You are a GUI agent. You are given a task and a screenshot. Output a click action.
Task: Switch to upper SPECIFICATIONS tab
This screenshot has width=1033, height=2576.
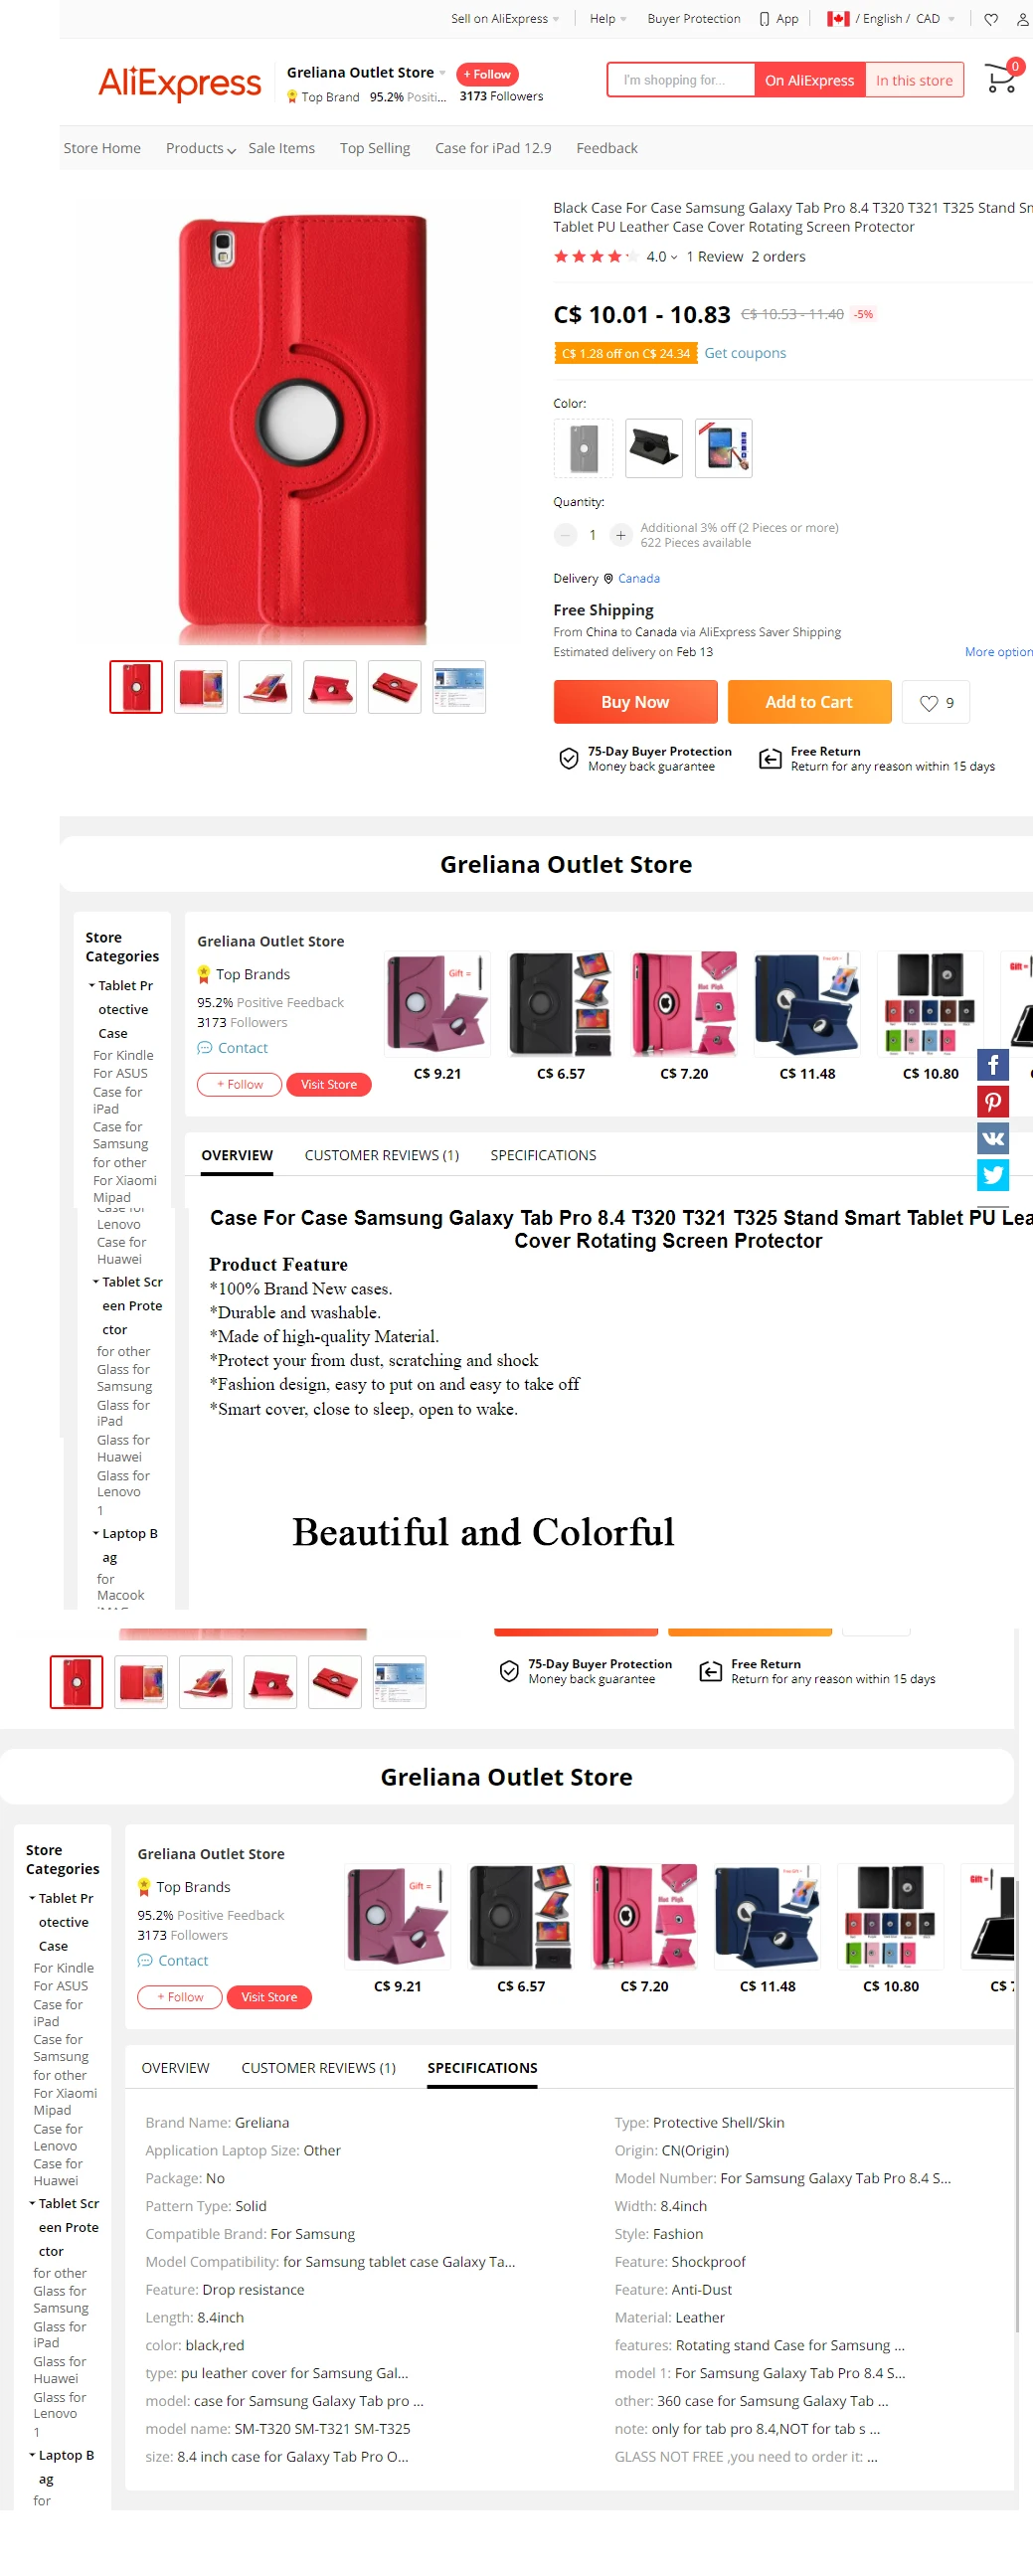click(543, 1155)
